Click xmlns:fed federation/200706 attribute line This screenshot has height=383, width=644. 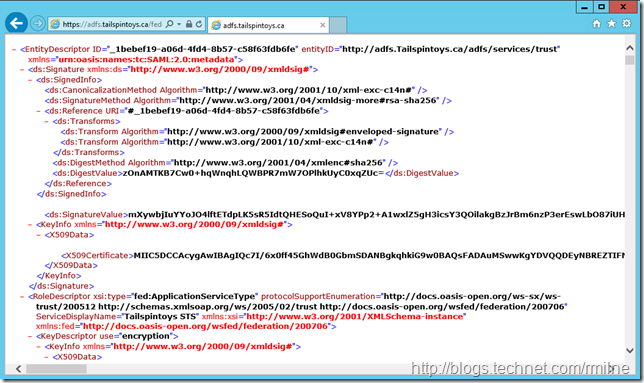(186, 326)
